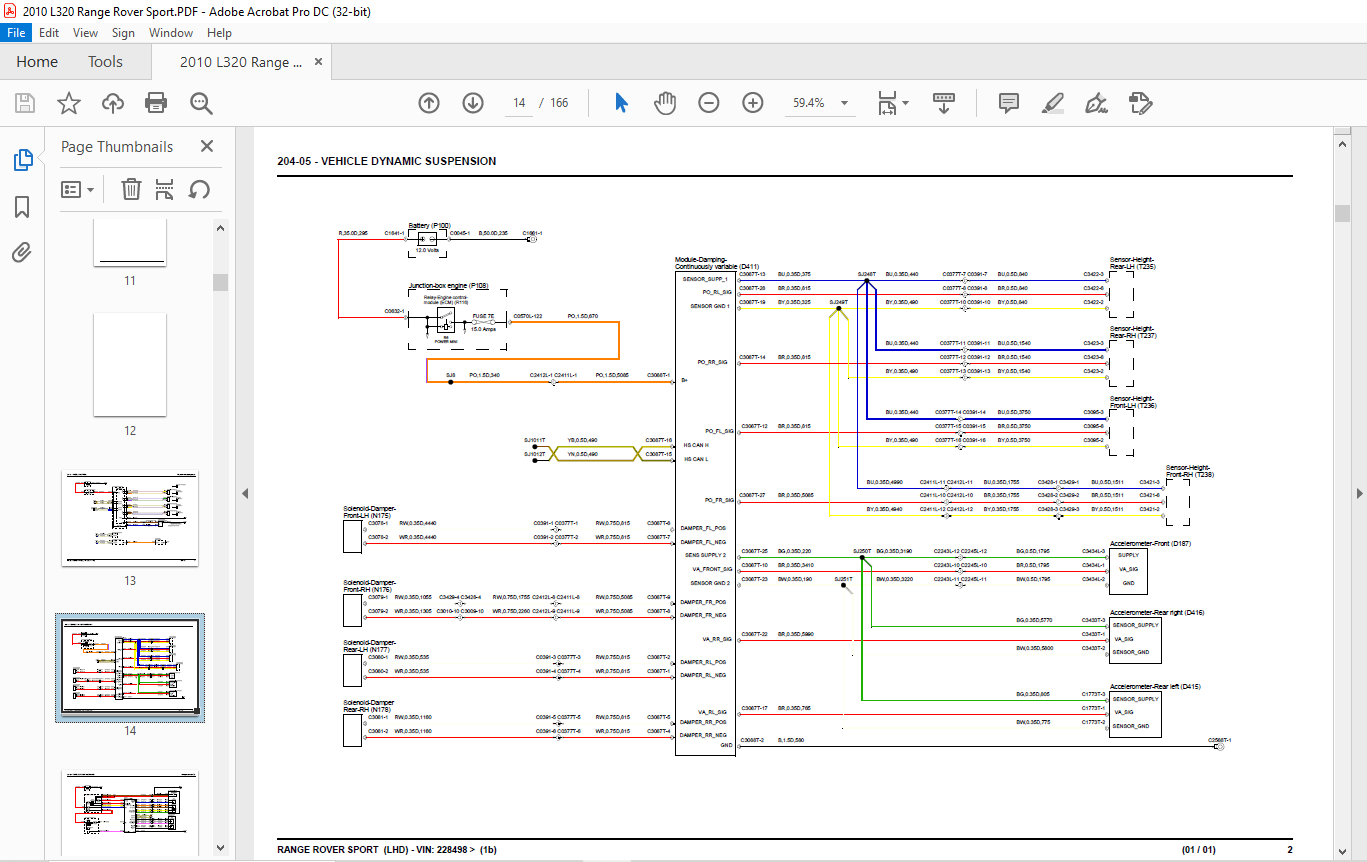Switch to the Home tab

coord(37,62)
